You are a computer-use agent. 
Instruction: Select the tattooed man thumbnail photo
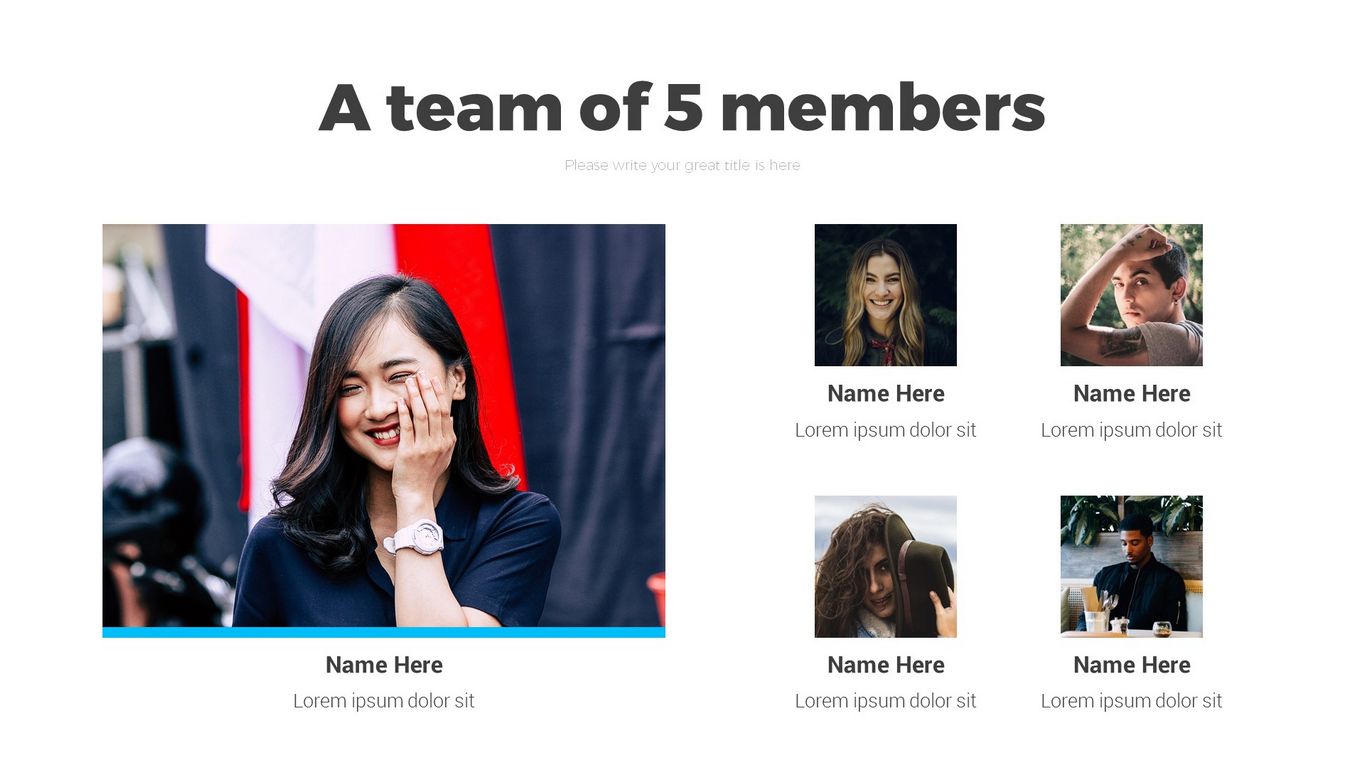click(1131, 295)
